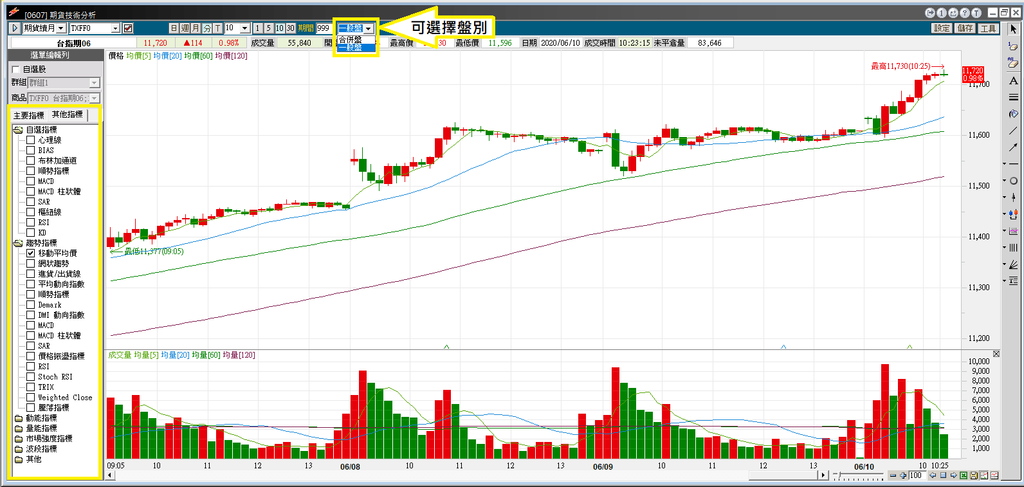Choose the line thickness tool

pos(1014,97)
